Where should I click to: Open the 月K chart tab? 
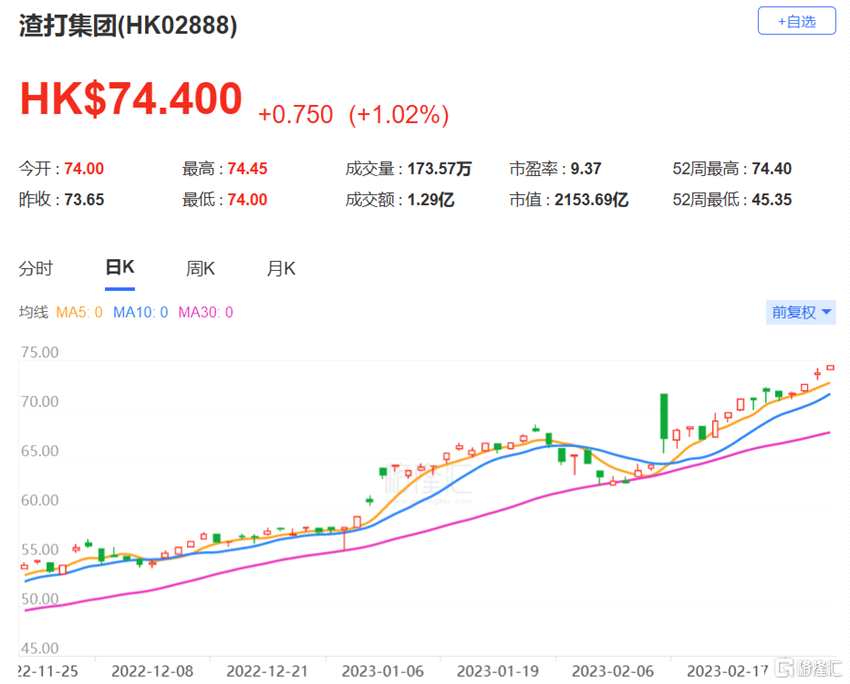[x=281, y=268]
